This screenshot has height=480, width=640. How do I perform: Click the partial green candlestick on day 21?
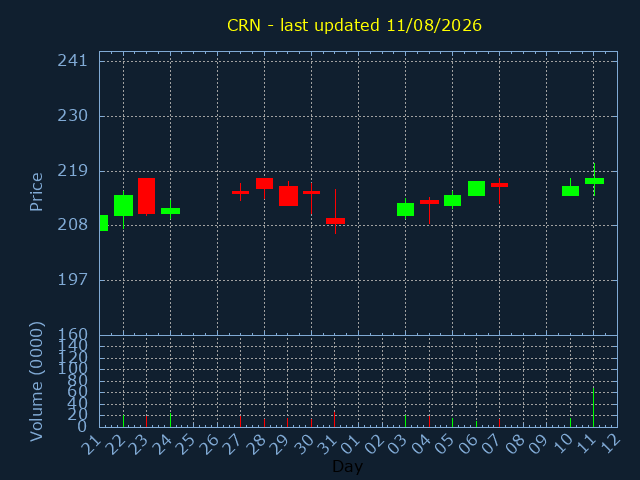click(104, 223)
